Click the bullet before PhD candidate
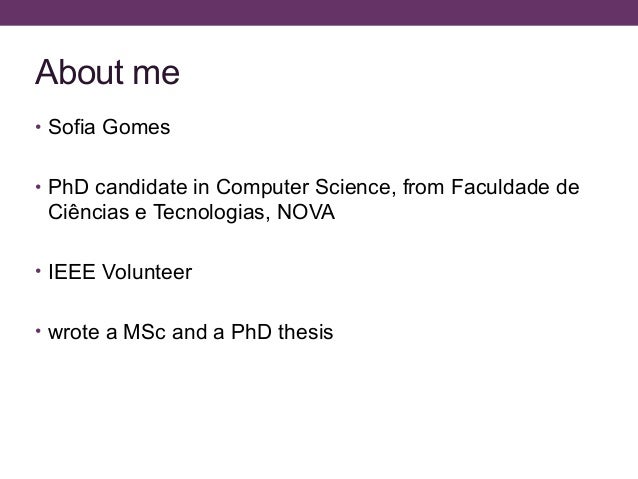The image size is (638, 479). click(38, 187)
